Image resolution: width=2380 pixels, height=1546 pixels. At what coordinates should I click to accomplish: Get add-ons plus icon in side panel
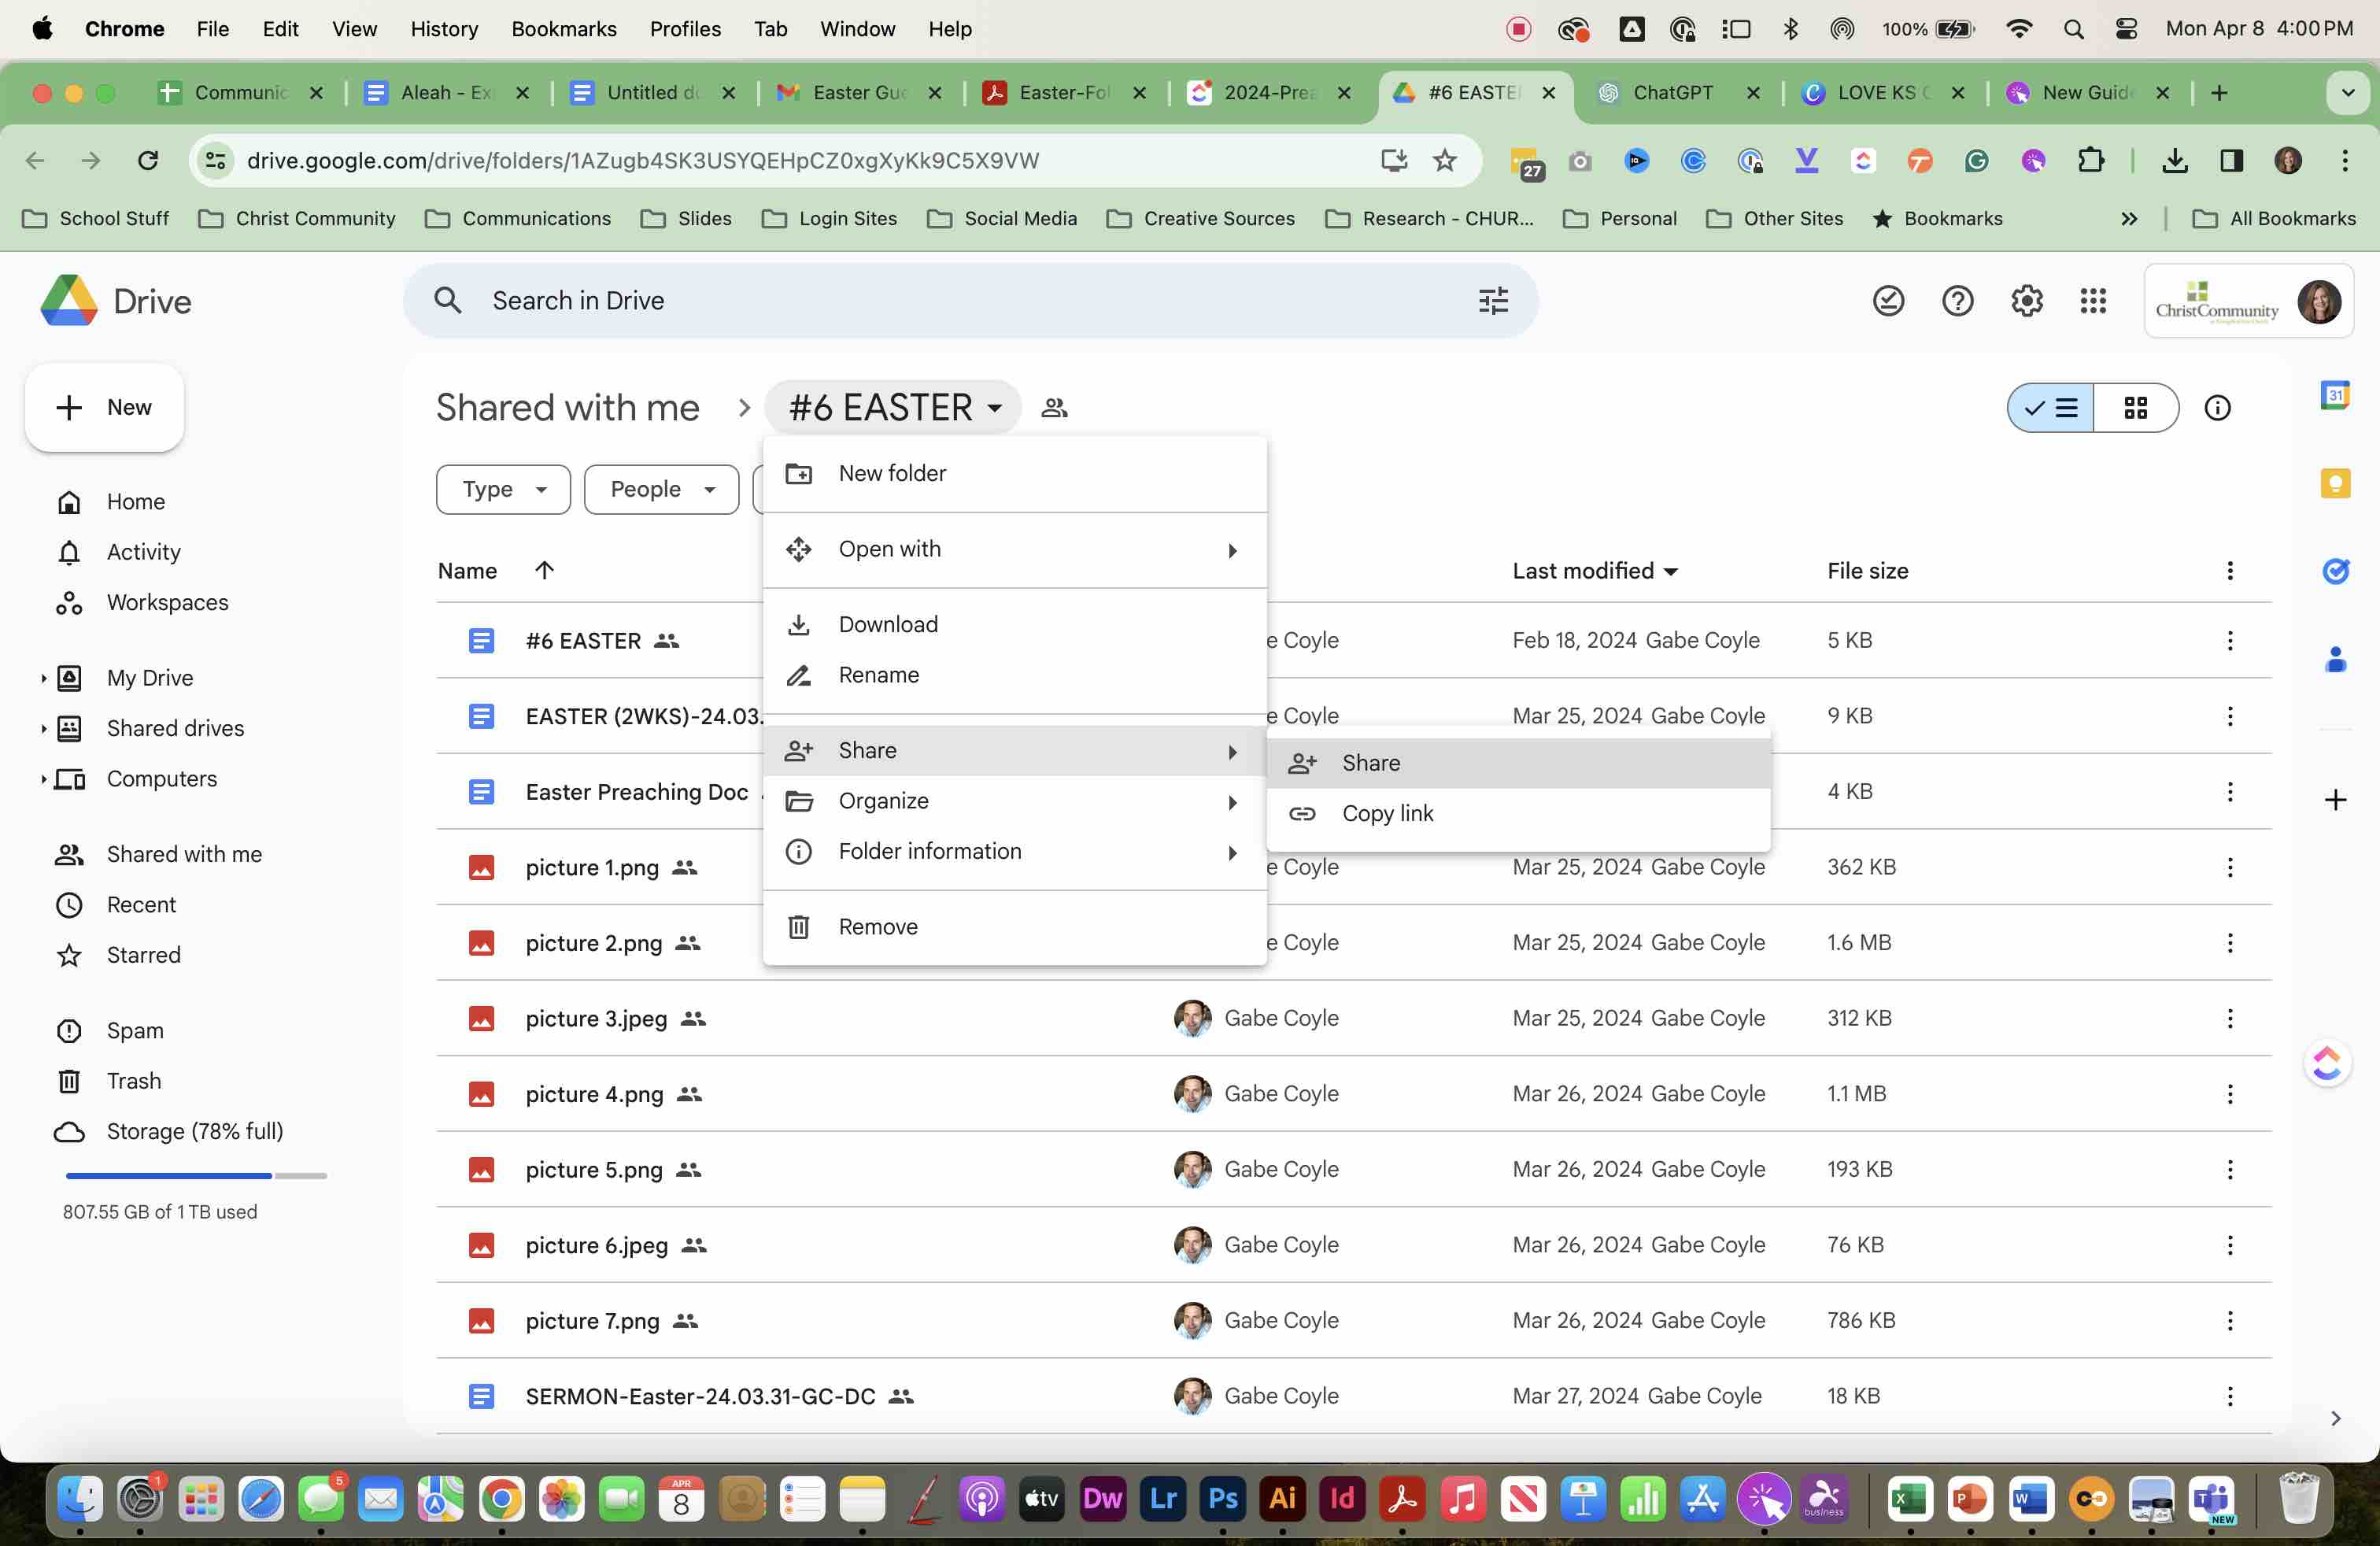coord(2335,799)
